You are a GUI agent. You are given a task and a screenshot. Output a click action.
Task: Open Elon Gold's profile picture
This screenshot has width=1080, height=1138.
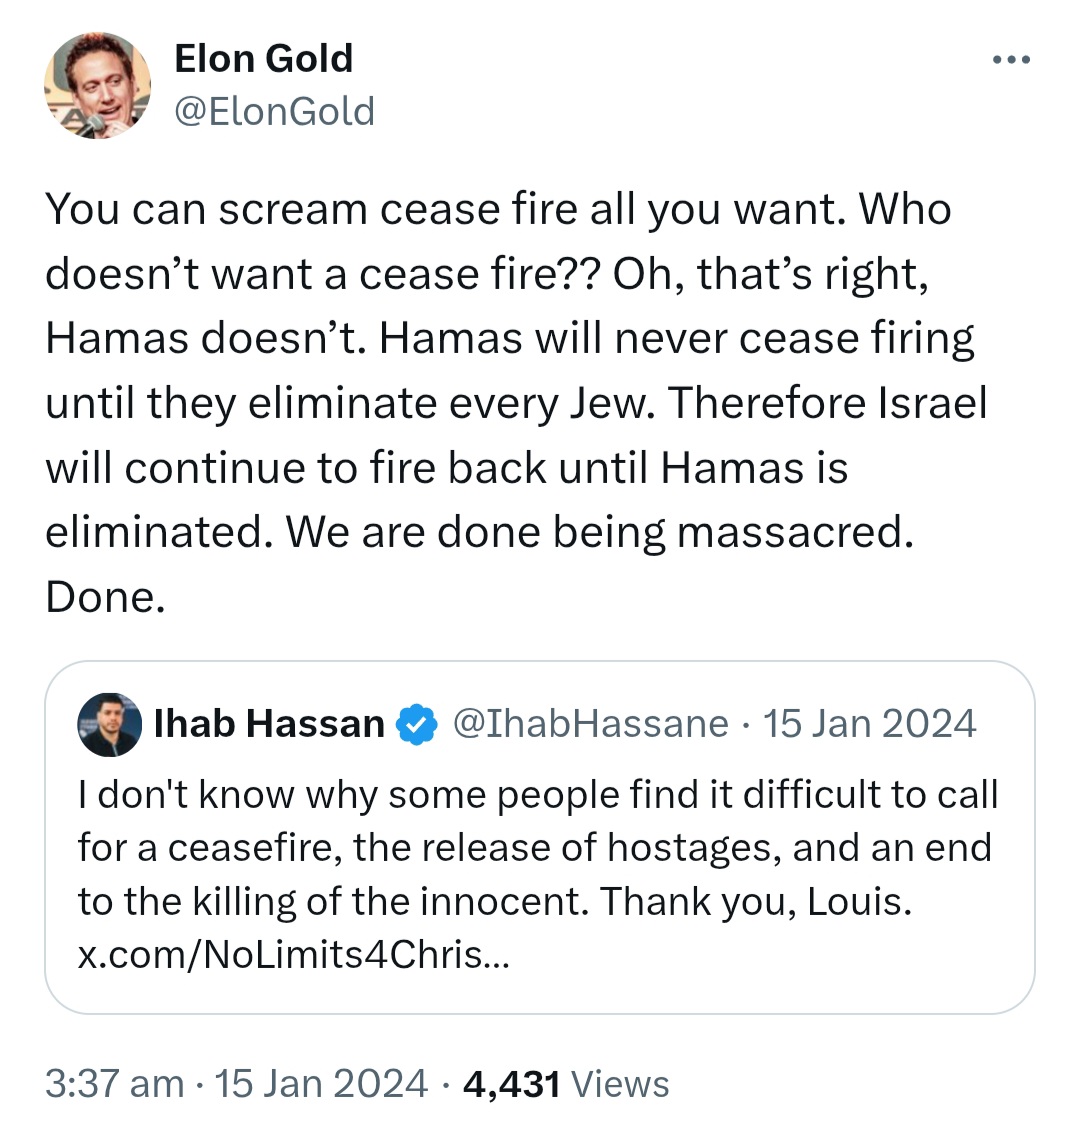98,85
